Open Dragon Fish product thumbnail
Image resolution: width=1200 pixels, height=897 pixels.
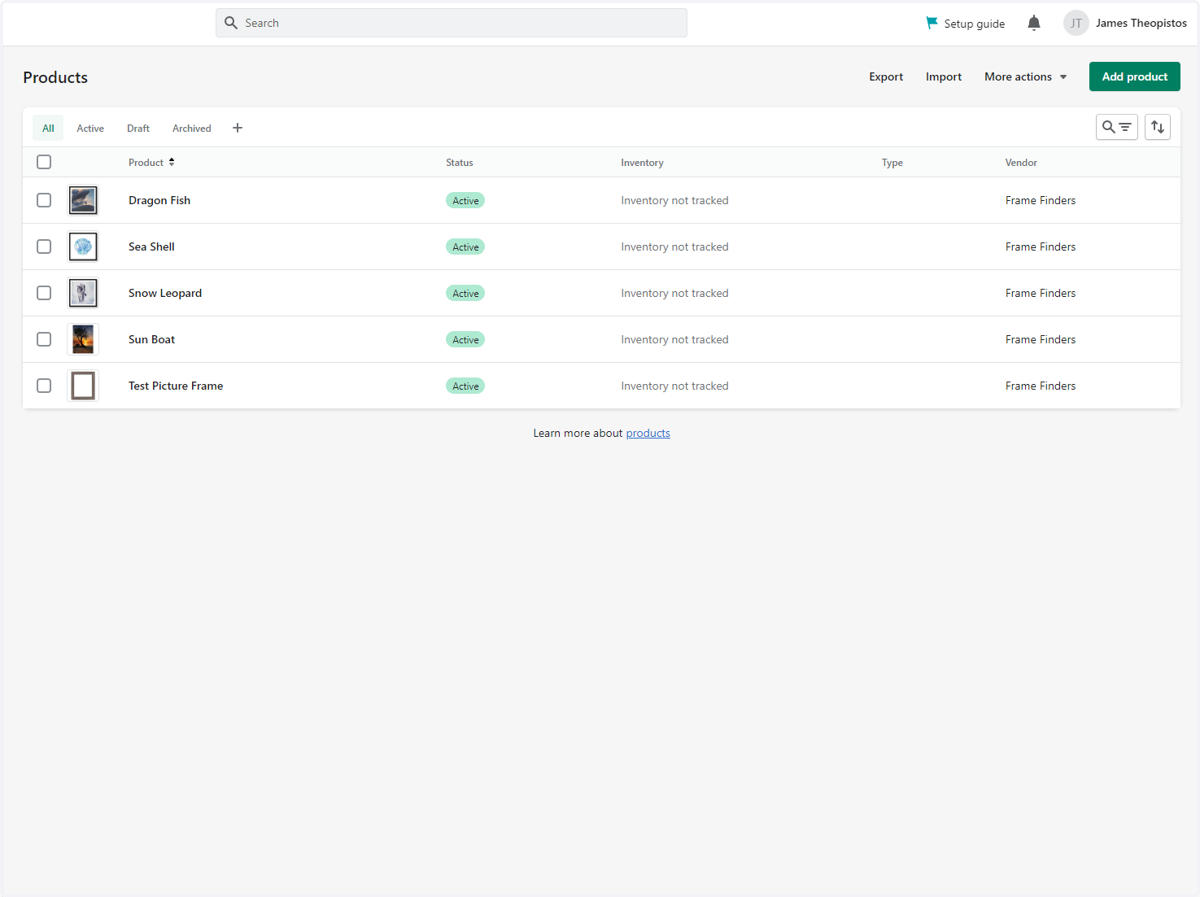83,200
